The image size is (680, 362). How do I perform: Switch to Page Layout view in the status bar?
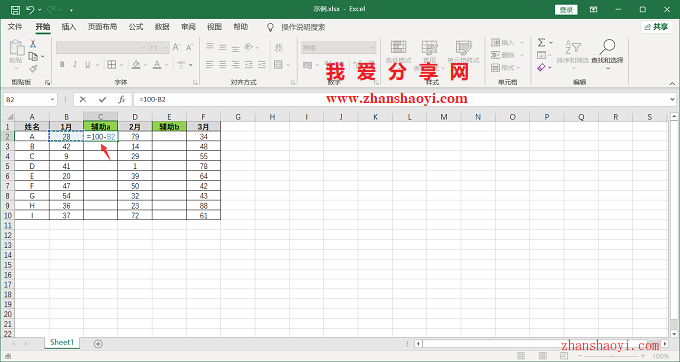pos(543,356)
